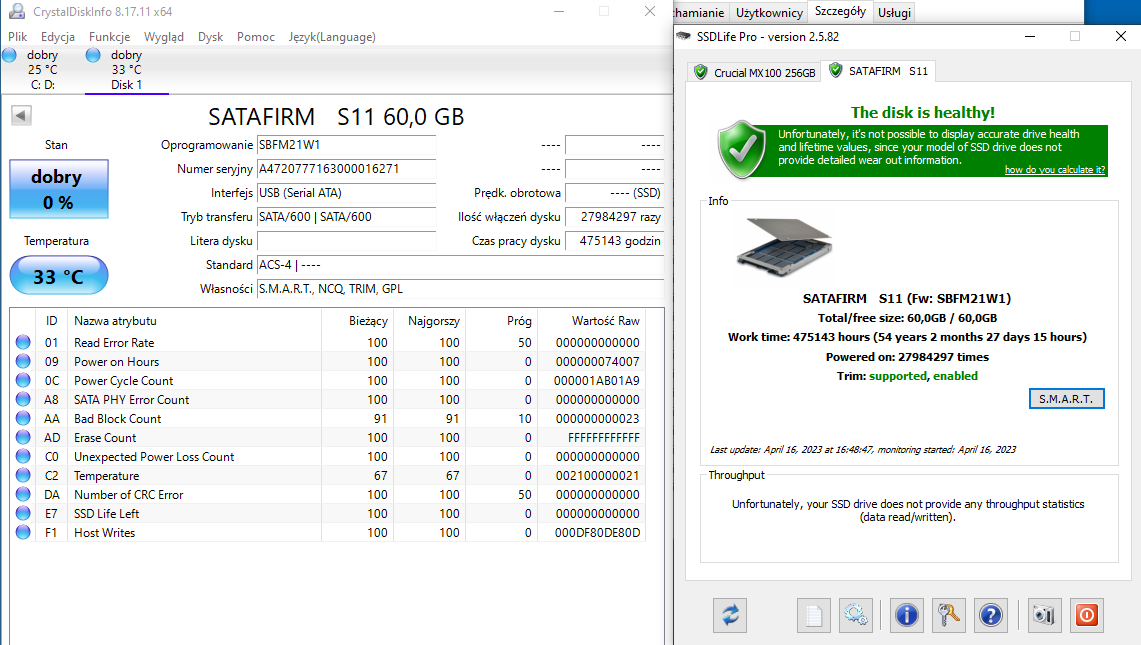Screen dimensions: 1141x645
Task: Click the Numer seryjny field
Action: click(x=346, y=169)
